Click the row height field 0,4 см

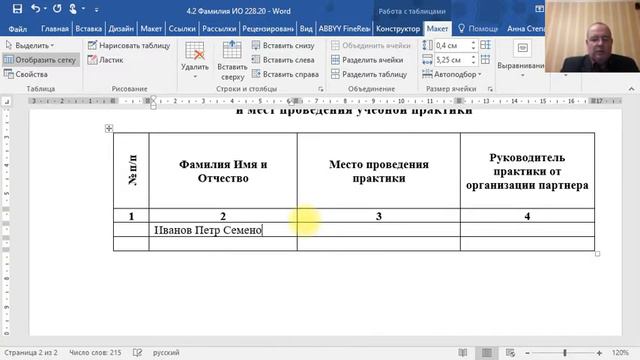[451, 45]
